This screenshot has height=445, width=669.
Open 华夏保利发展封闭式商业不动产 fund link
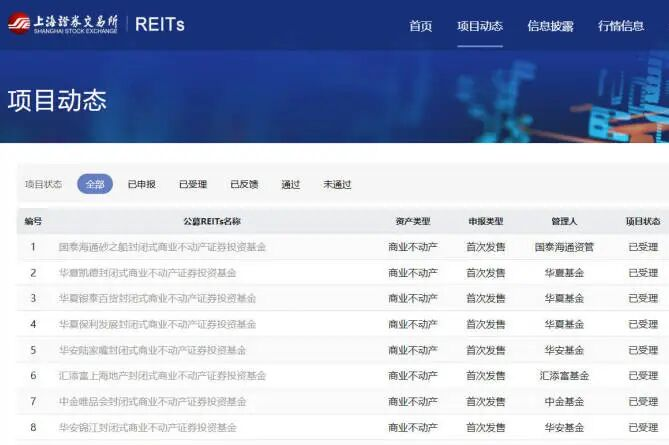pos(157,325)
